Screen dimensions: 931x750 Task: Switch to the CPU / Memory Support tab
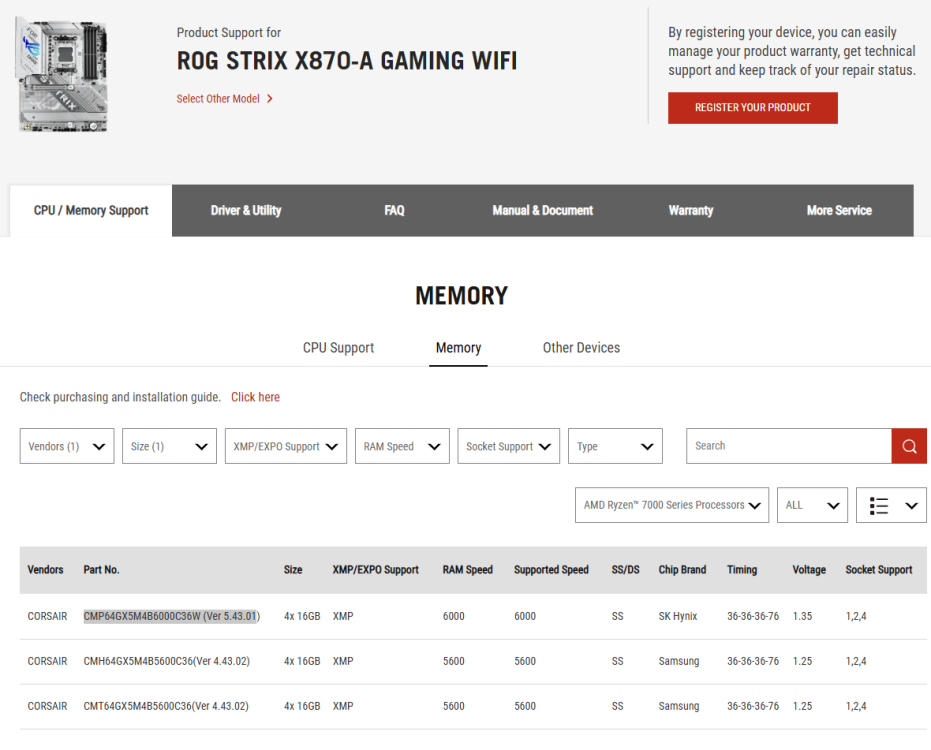[91, 211]
